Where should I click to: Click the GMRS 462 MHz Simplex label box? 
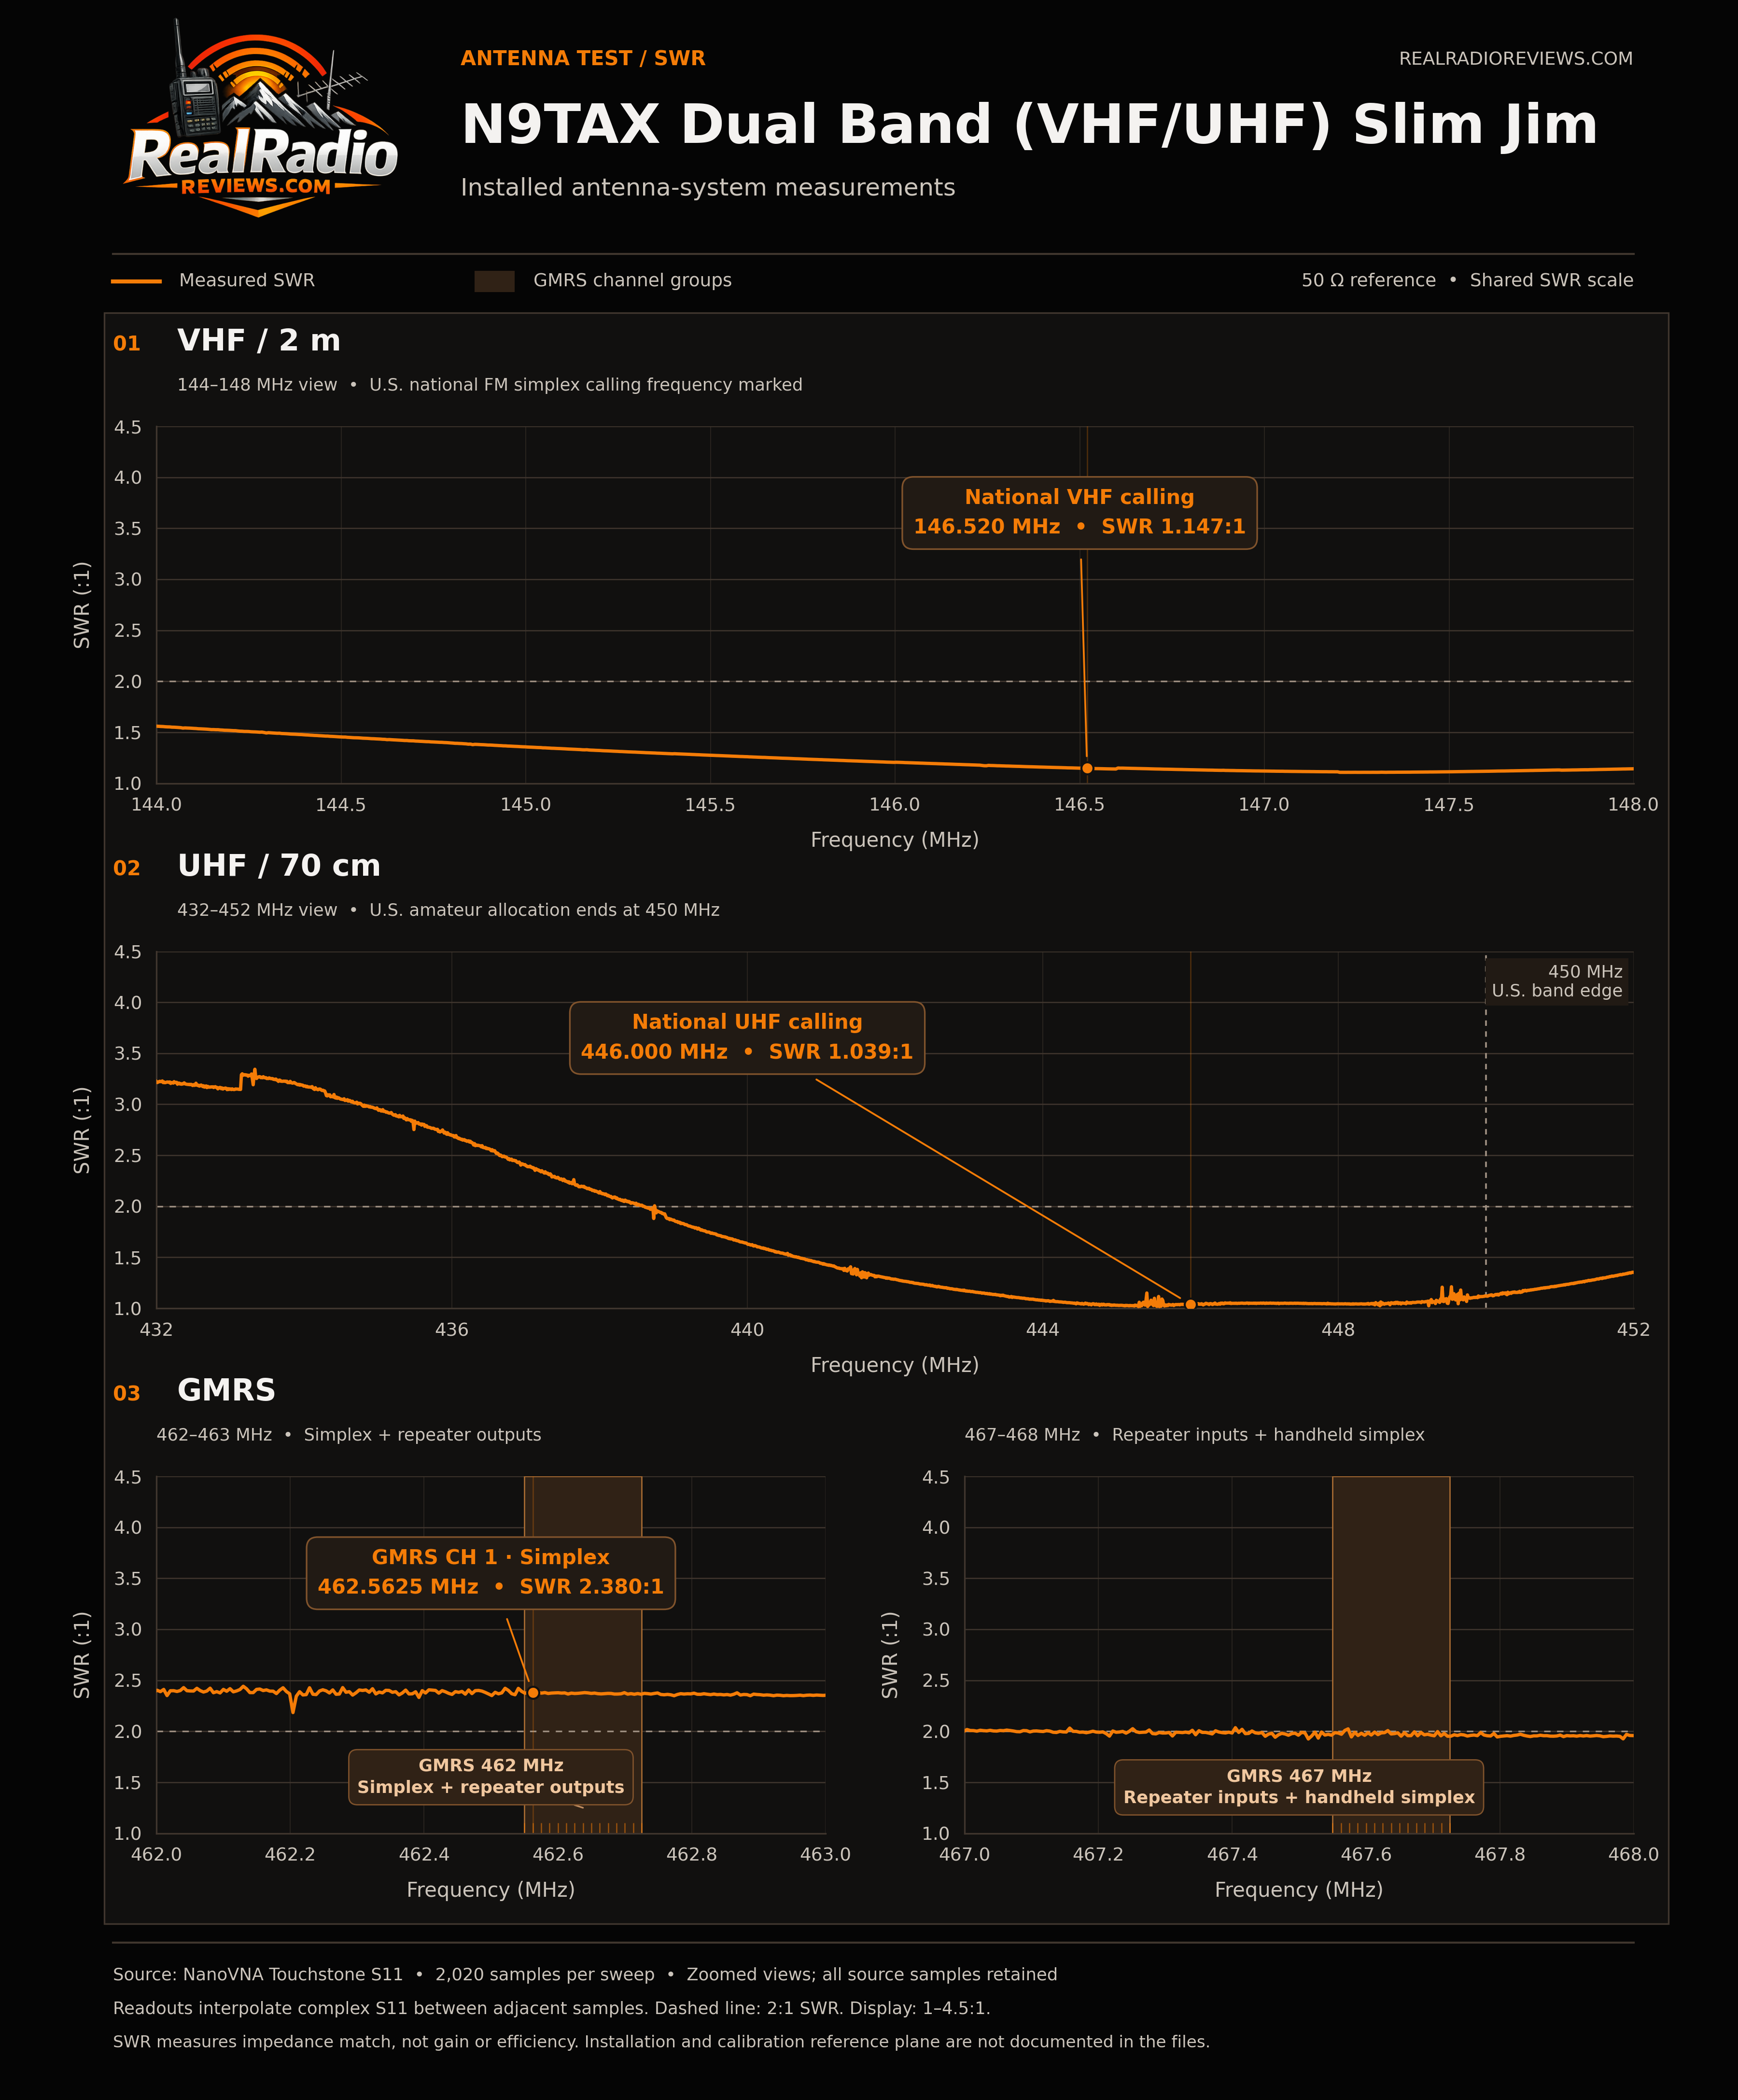491,1777
